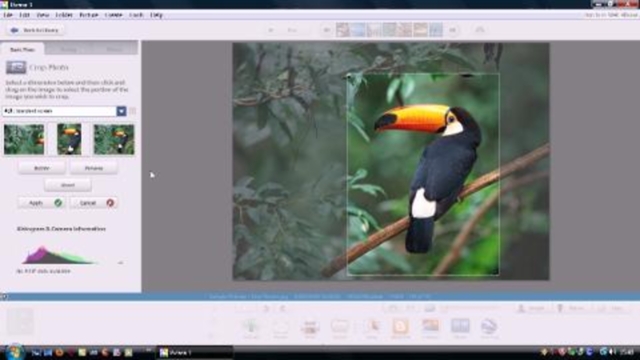Expand the crop dimension dropdown arrow

pos(121,111)
